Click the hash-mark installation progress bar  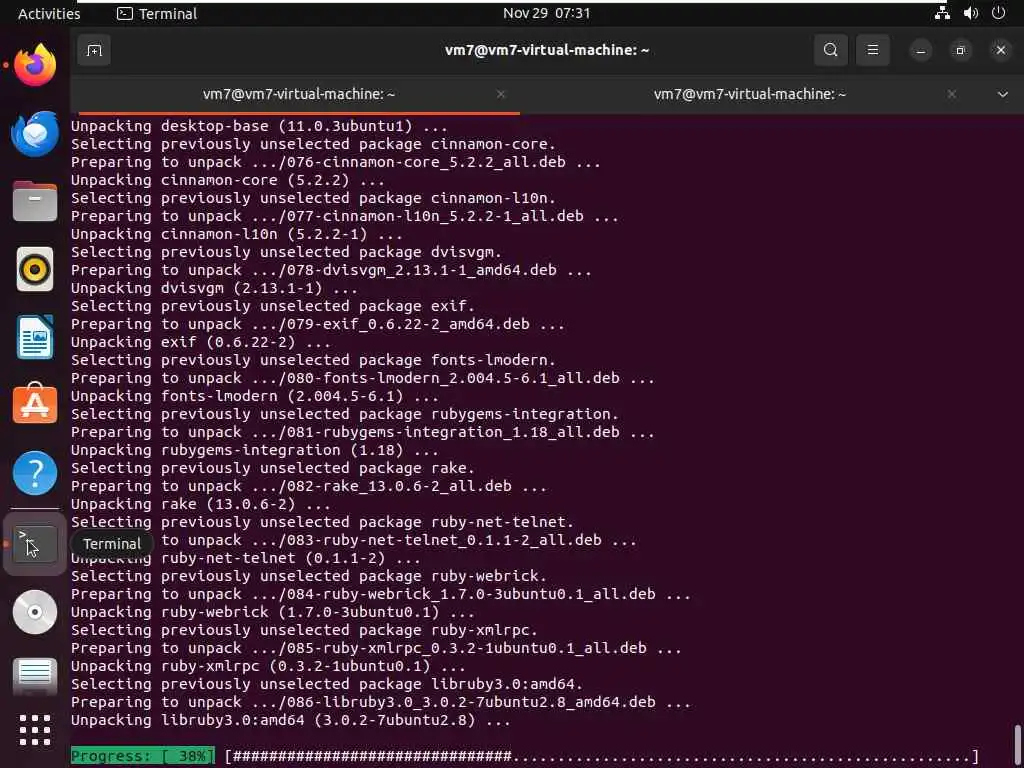601,756
